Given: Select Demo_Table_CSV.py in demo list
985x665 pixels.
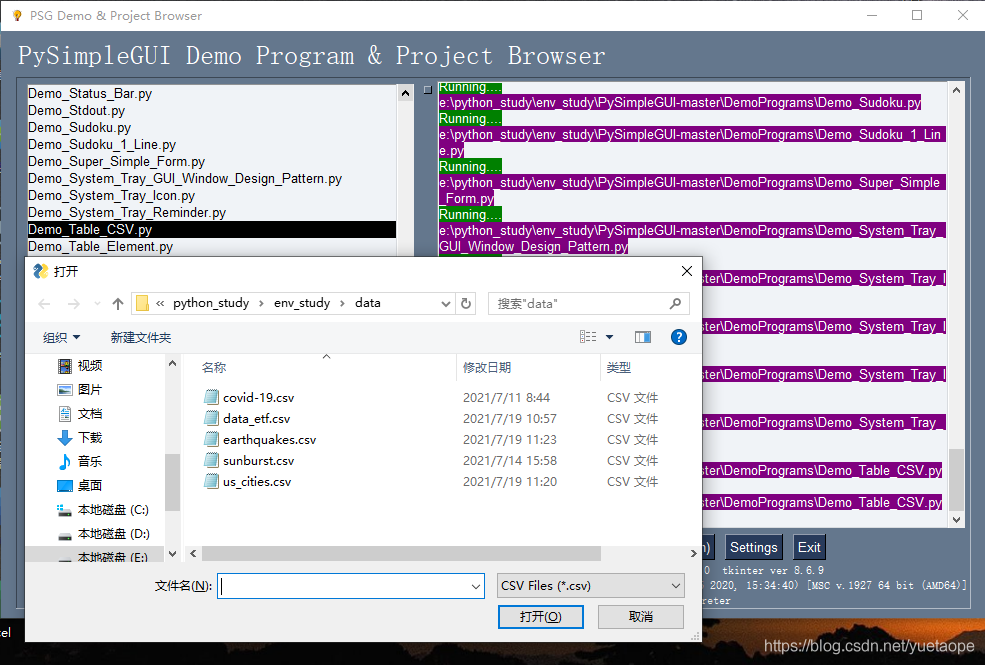Looking at the screenshot, I should (x=212, y=230).
